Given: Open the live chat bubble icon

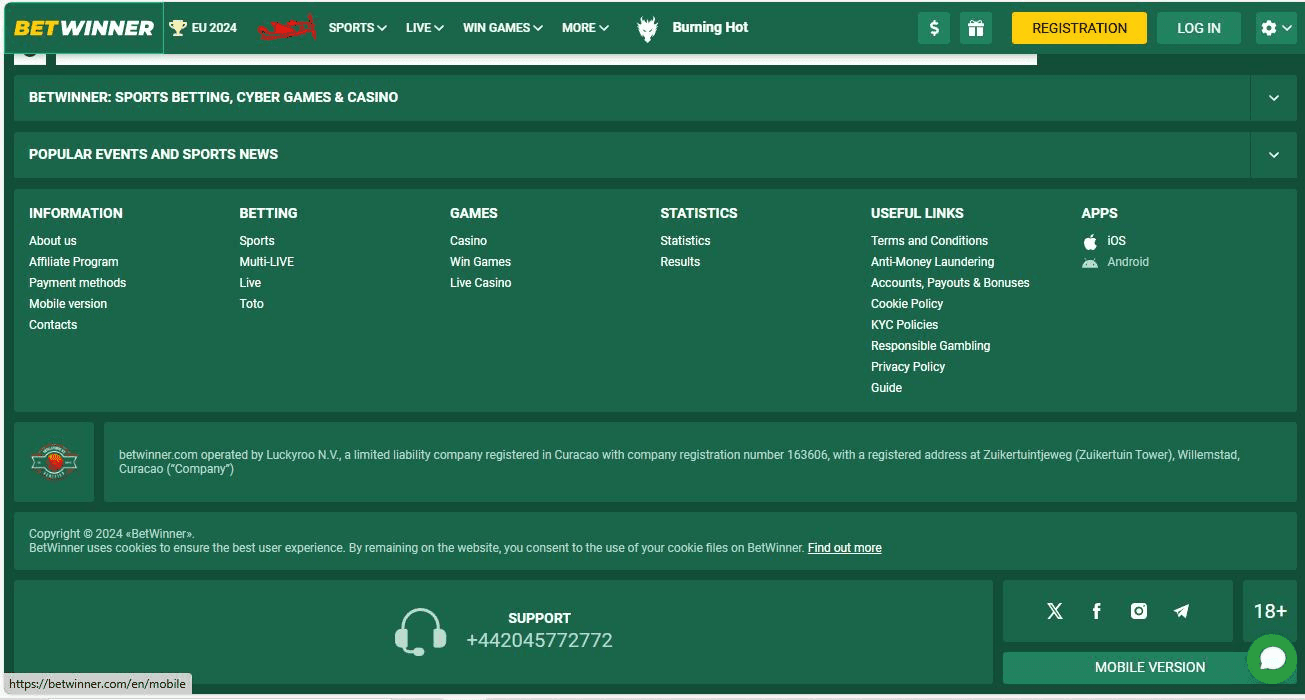Looking at the screenshot, I should pos(1272,658).
